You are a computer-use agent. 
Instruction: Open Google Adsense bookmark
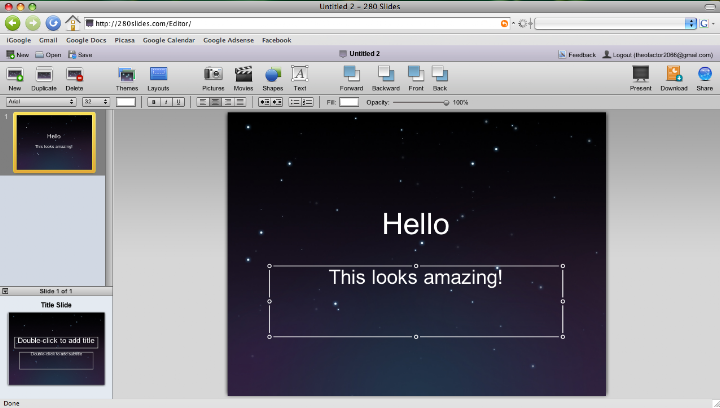point(228,40)
